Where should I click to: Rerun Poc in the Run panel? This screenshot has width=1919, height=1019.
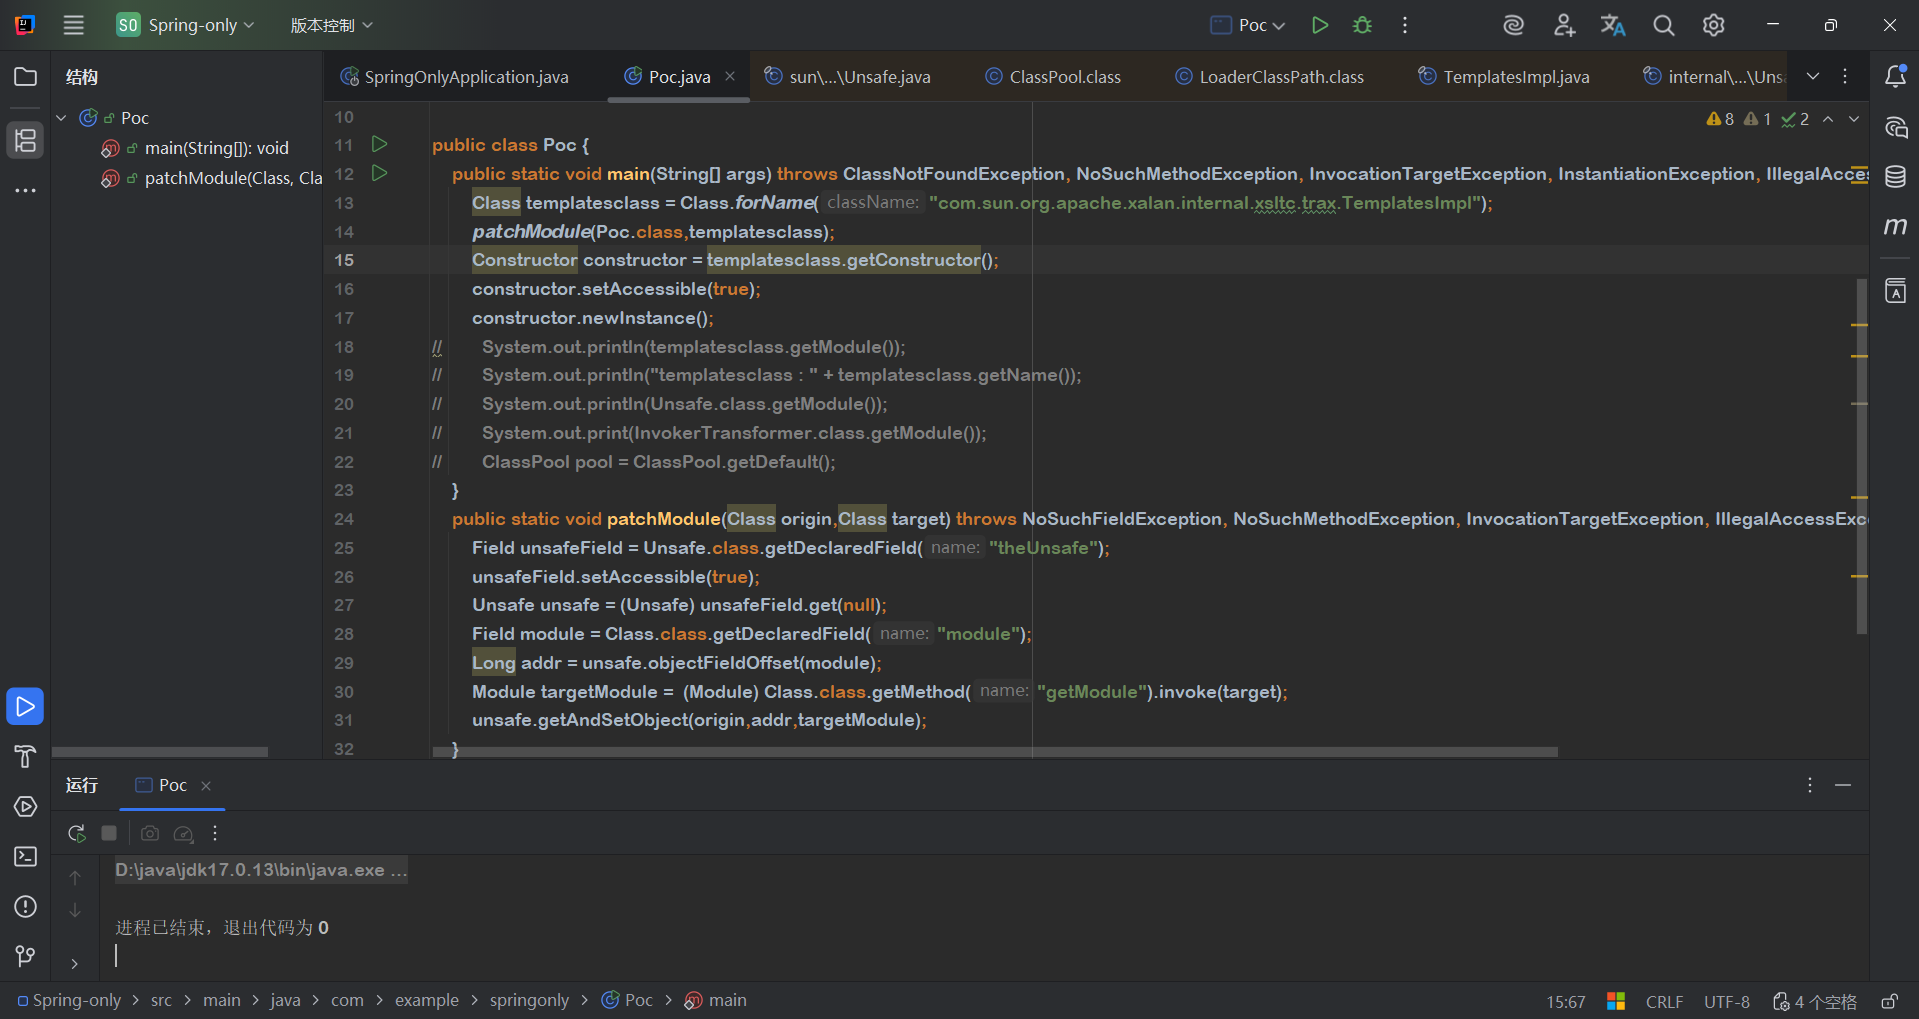pyautogui.click(x=76, y=833)
